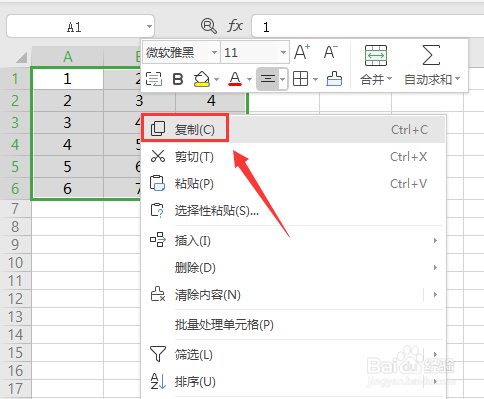Select 批量处理单元格(P) menu item
484x399 pixels.
click(x=293, y=324)
